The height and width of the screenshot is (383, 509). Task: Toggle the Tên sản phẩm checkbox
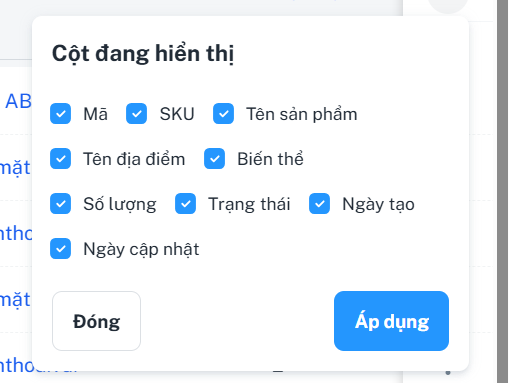pos(223,114)
